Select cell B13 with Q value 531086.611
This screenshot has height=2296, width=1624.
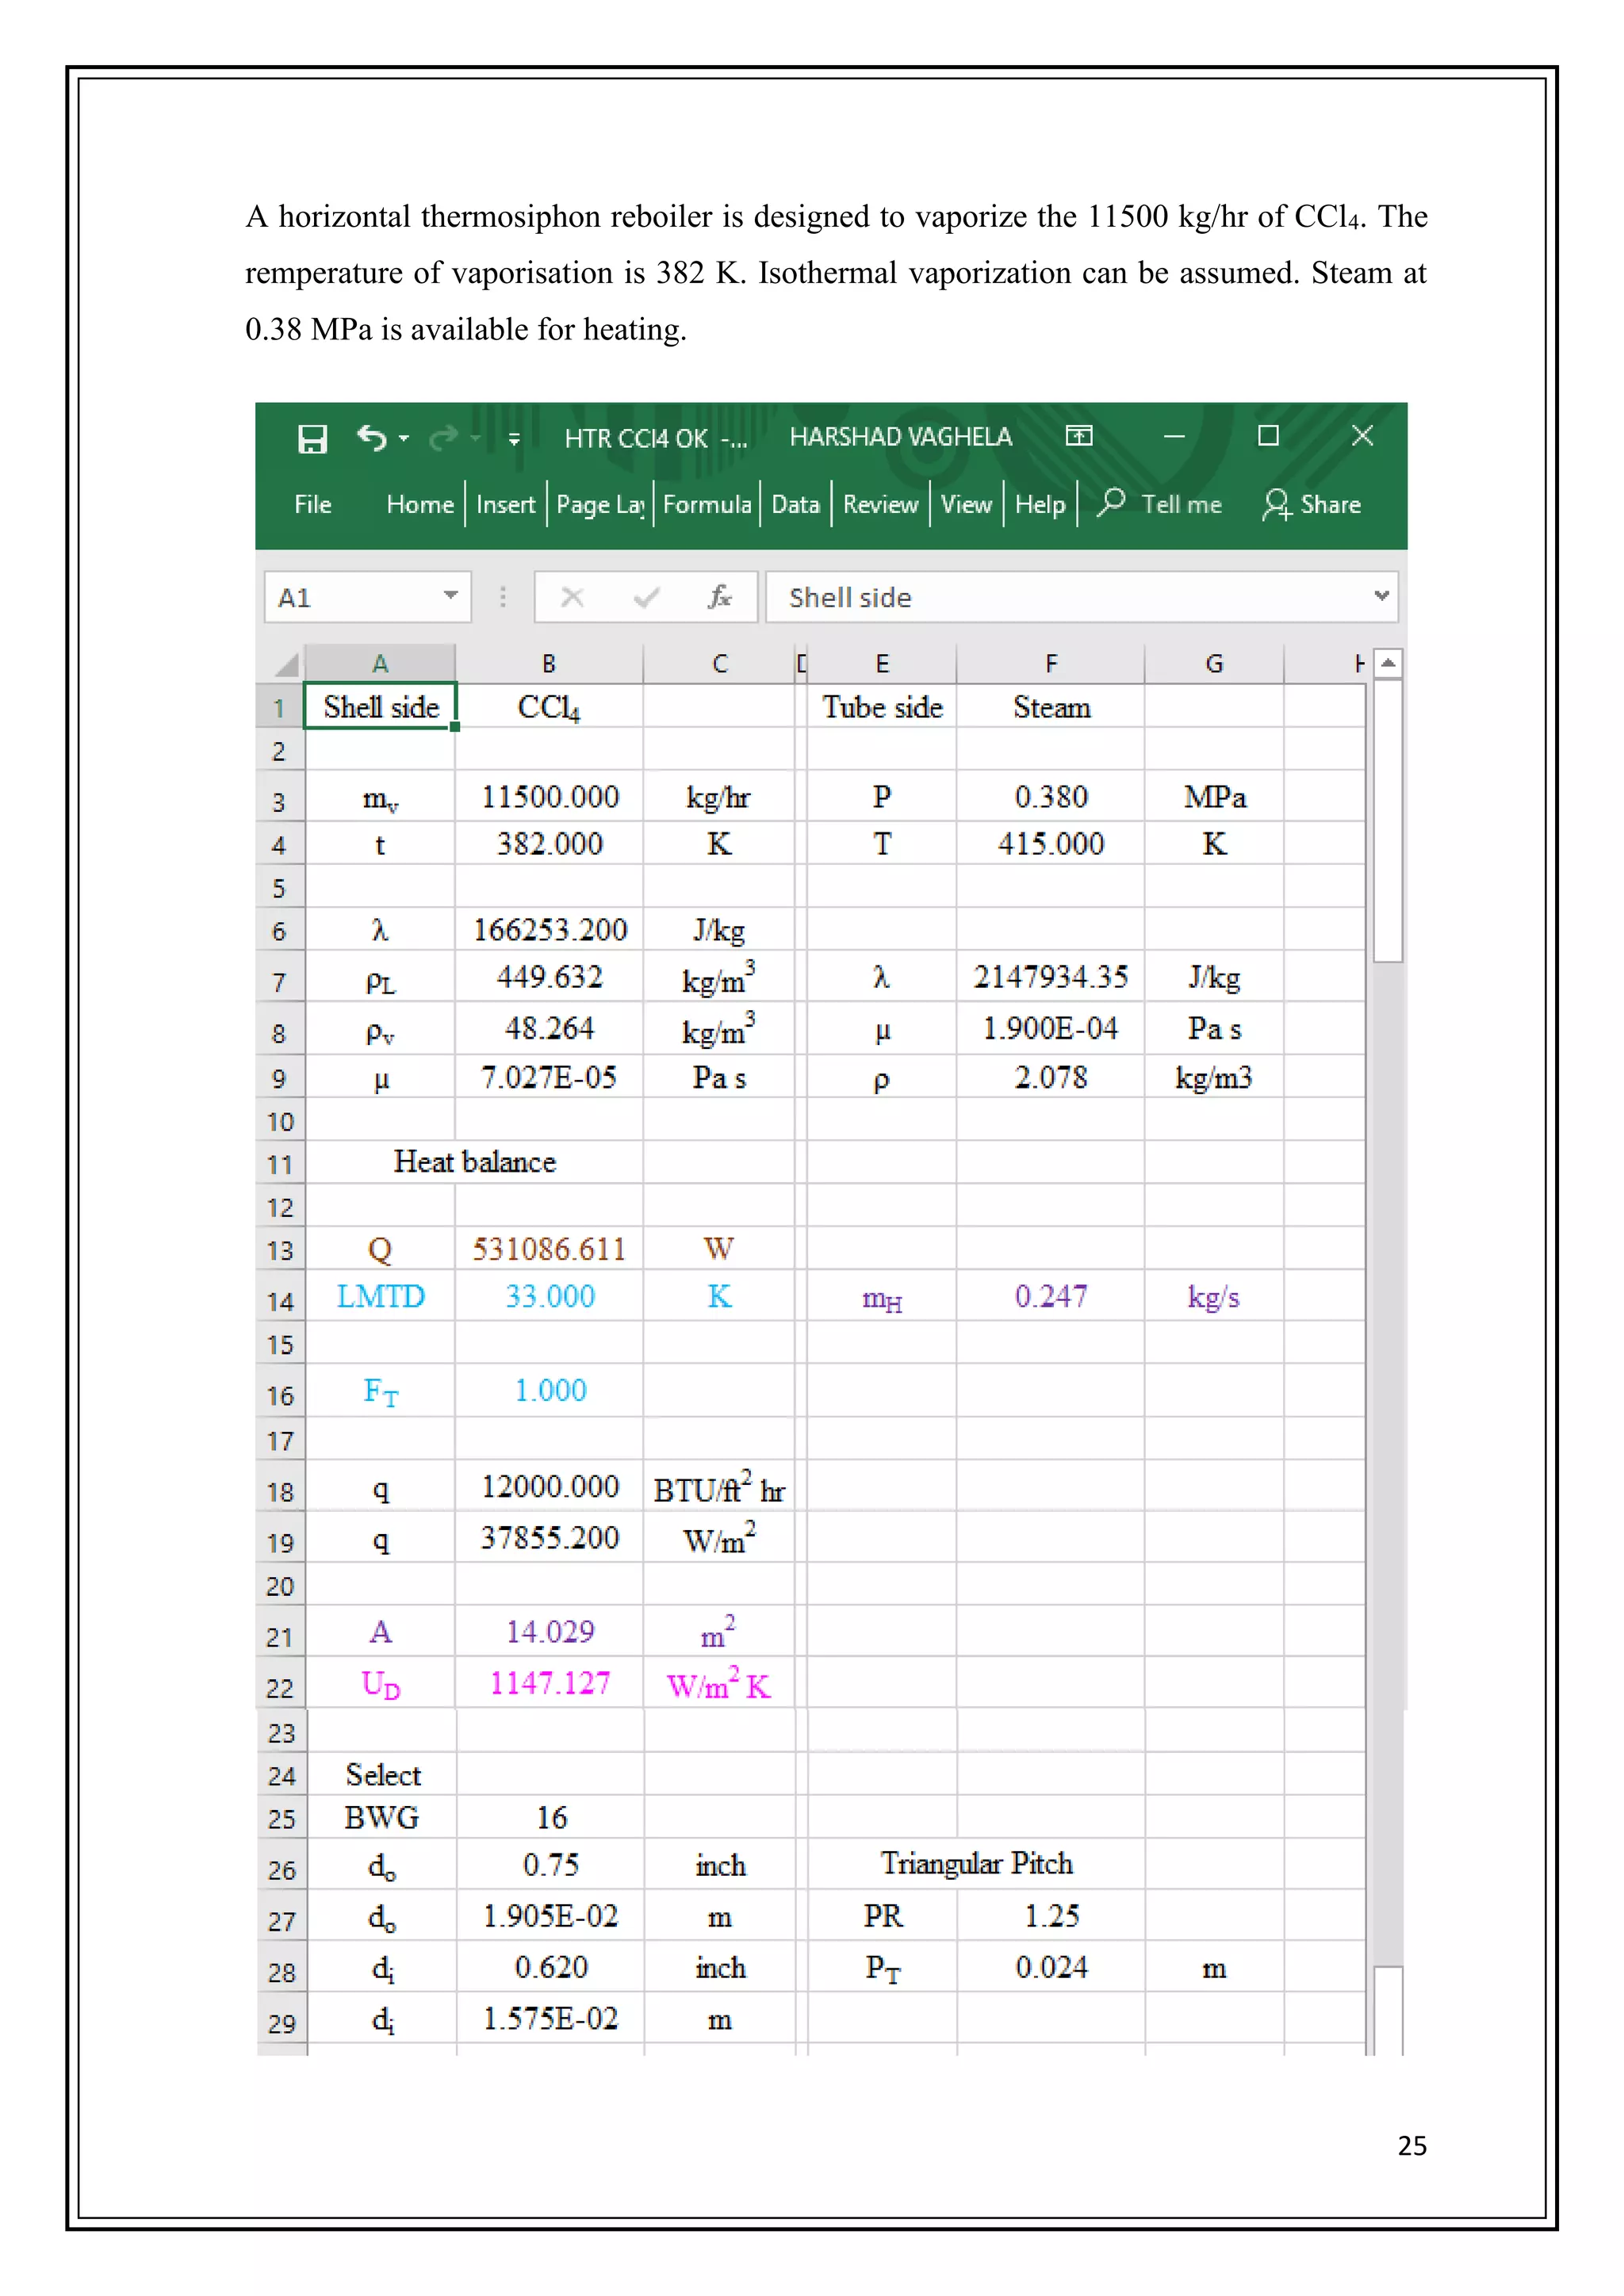tap(549, 1249)
